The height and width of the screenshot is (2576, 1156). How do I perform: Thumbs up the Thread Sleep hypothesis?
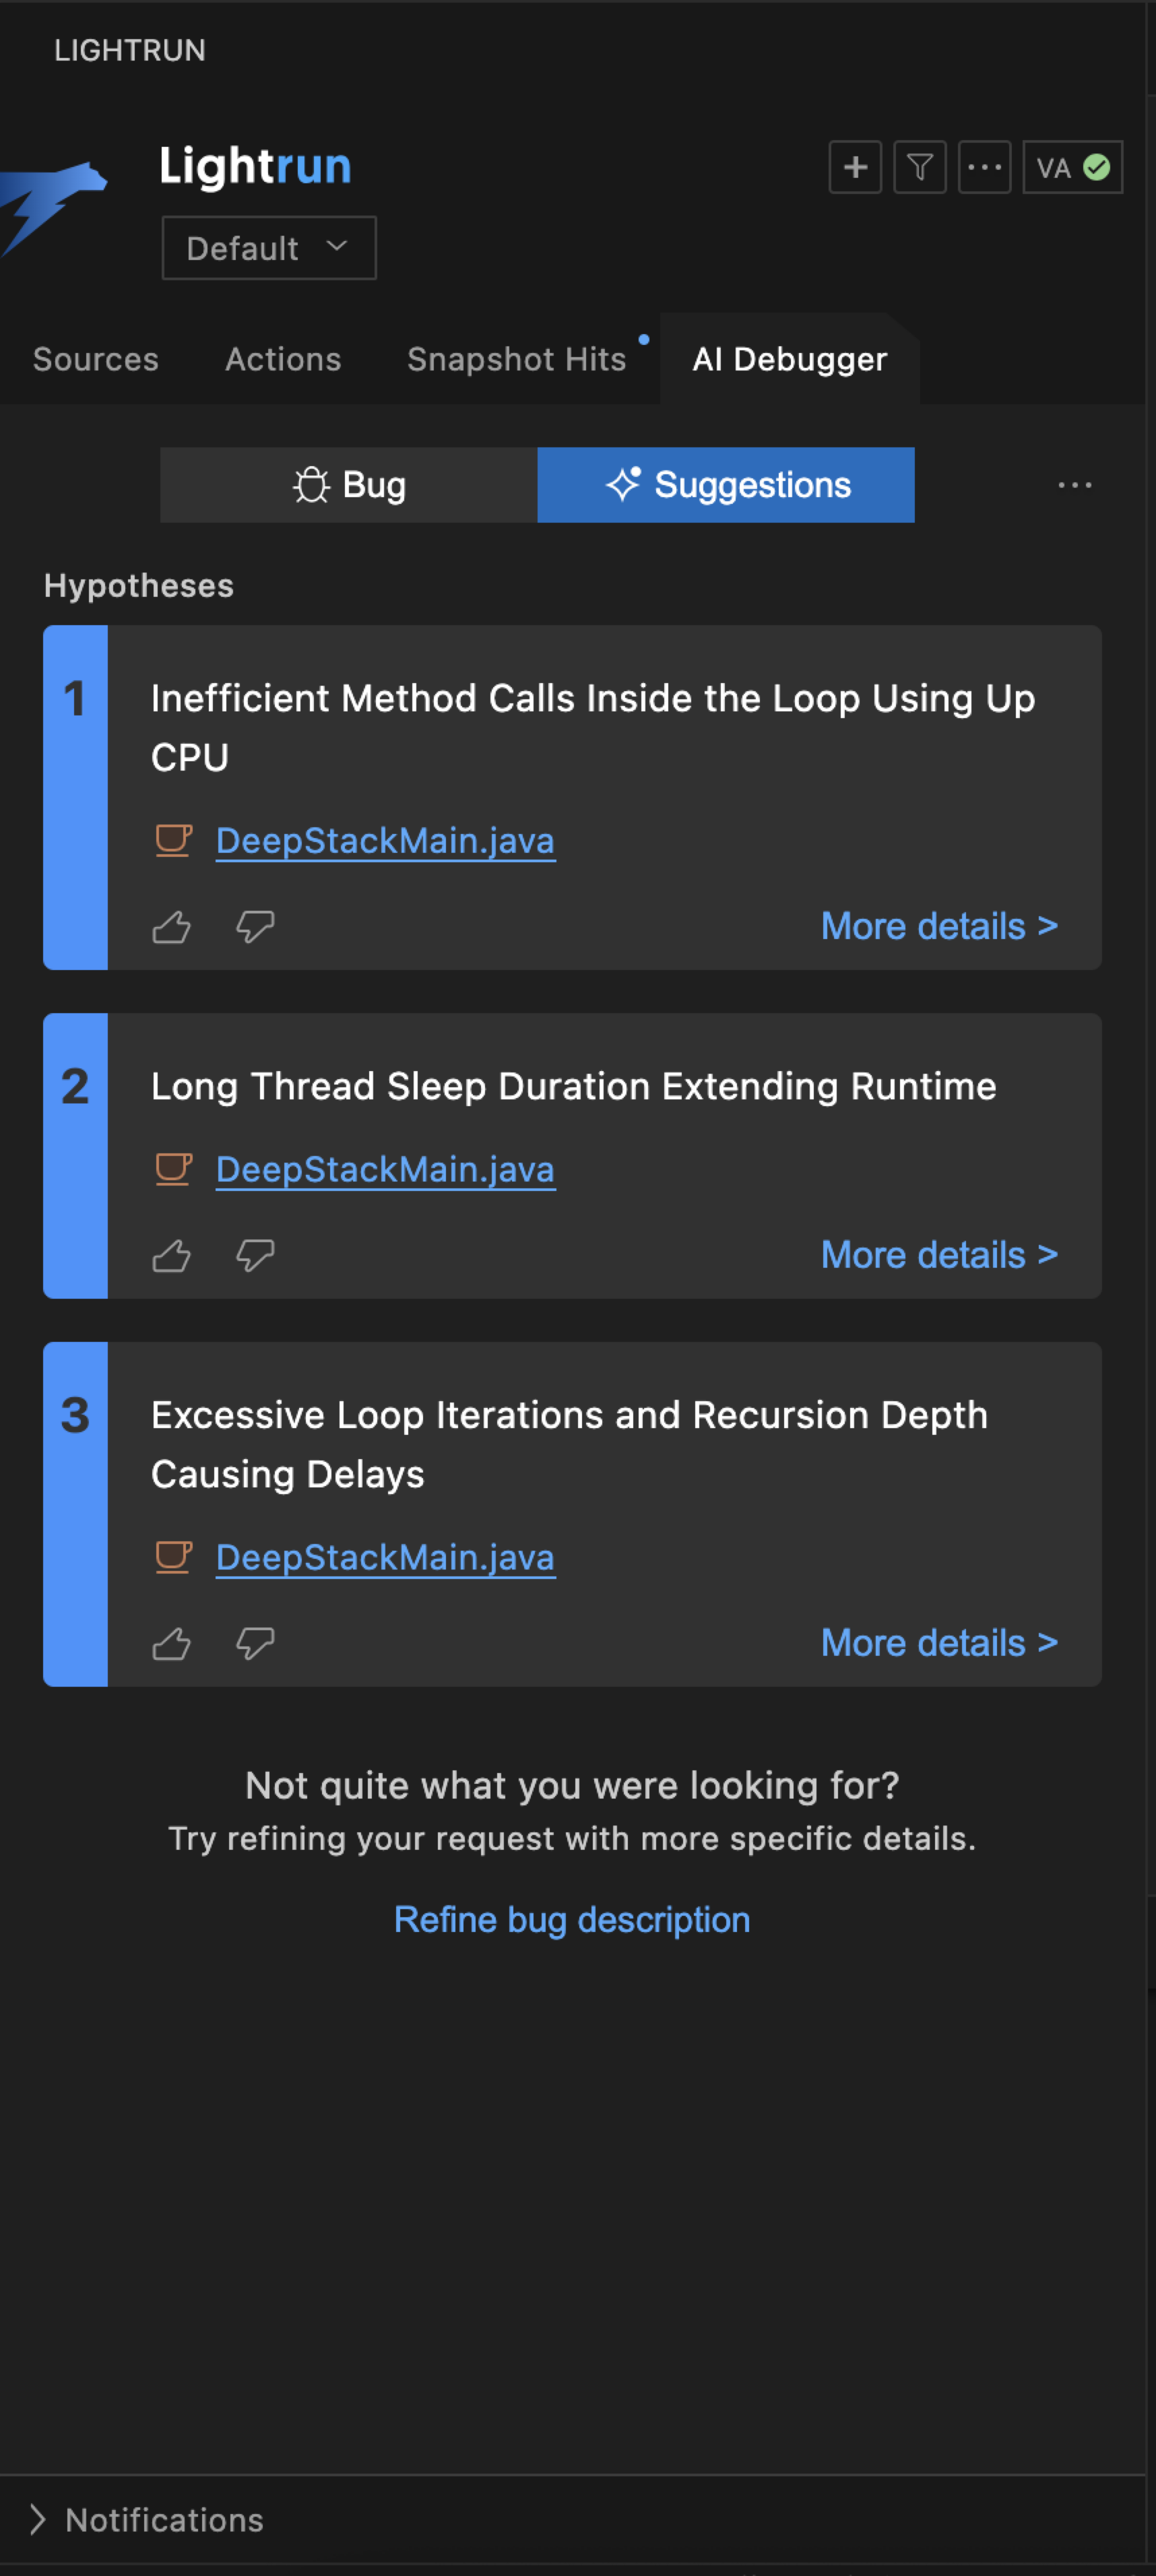coord(171,1255)
